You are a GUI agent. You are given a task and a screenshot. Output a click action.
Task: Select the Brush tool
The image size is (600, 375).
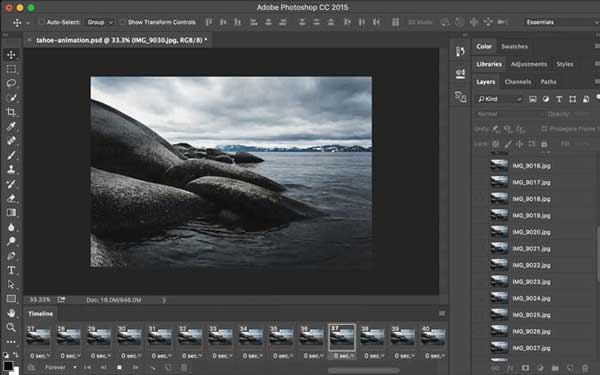pos(11,155)
